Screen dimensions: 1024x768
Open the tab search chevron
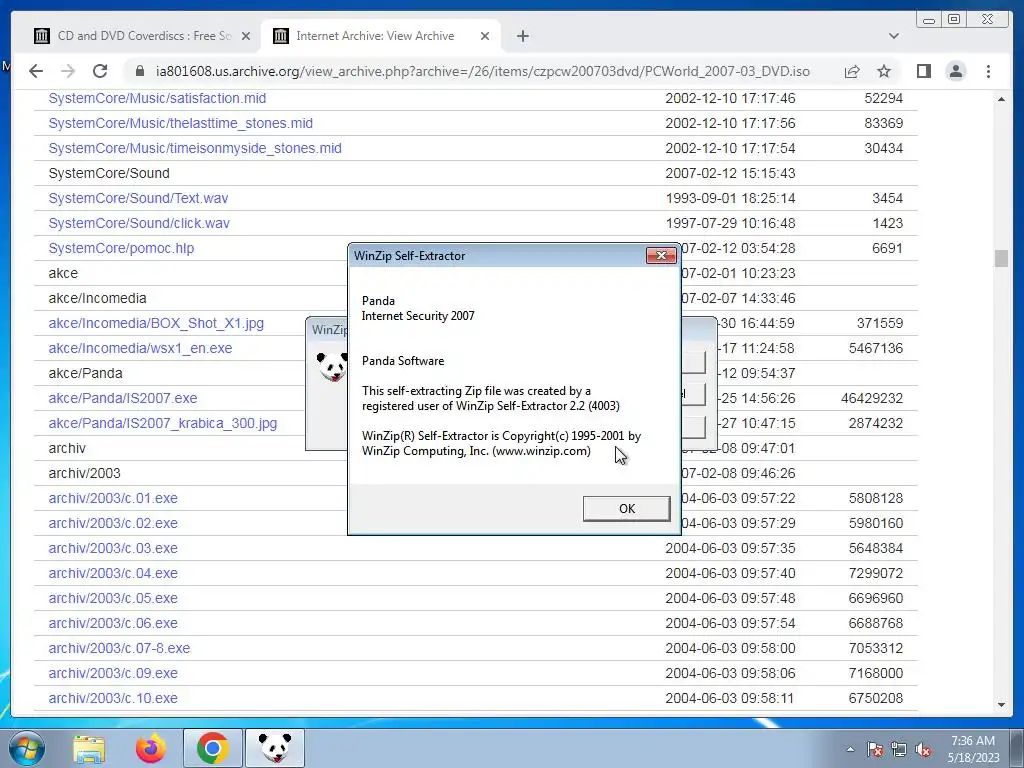894,36
